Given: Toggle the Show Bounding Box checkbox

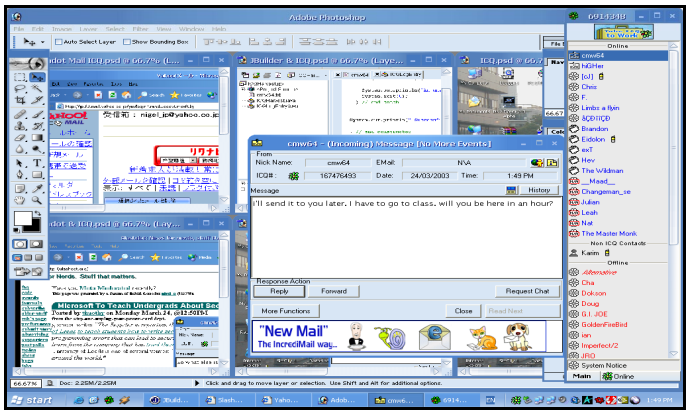Looking at the screenshot, I should (127, 42).
